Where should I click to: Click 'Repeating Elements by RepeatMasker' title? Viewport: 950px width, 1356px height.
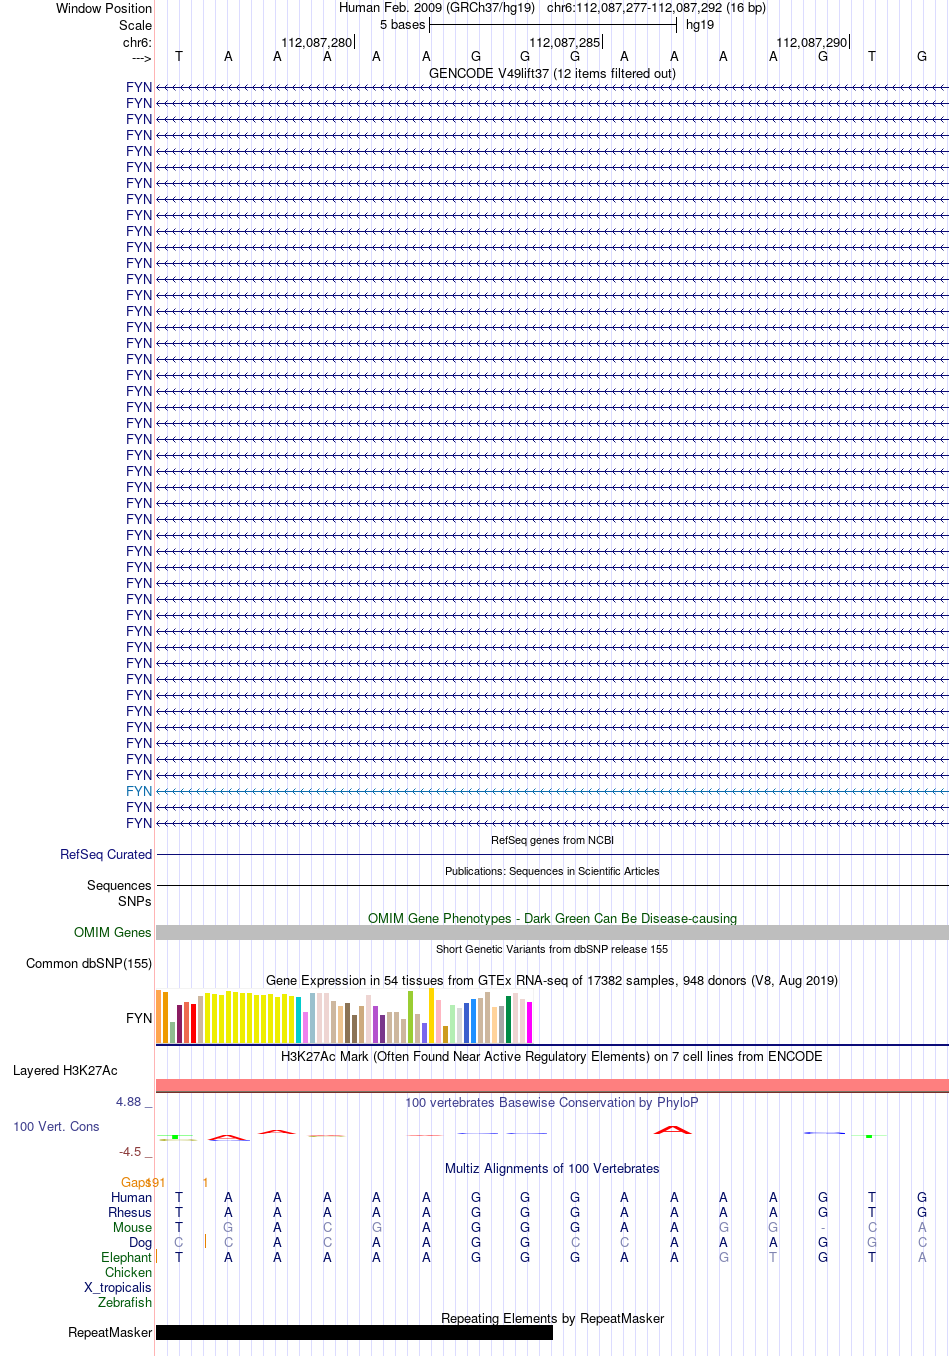pos(552,1318)
